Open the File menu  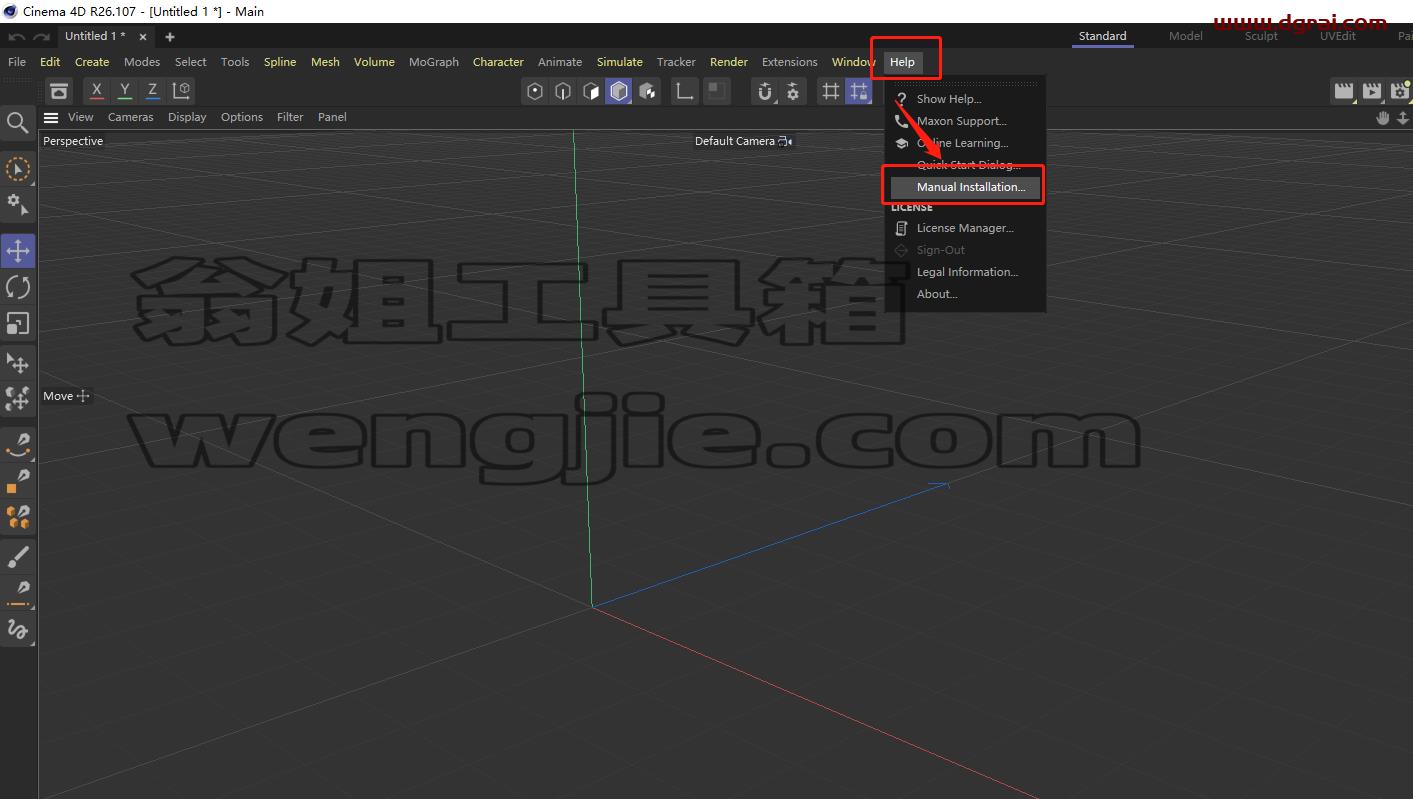click(17, 62)
